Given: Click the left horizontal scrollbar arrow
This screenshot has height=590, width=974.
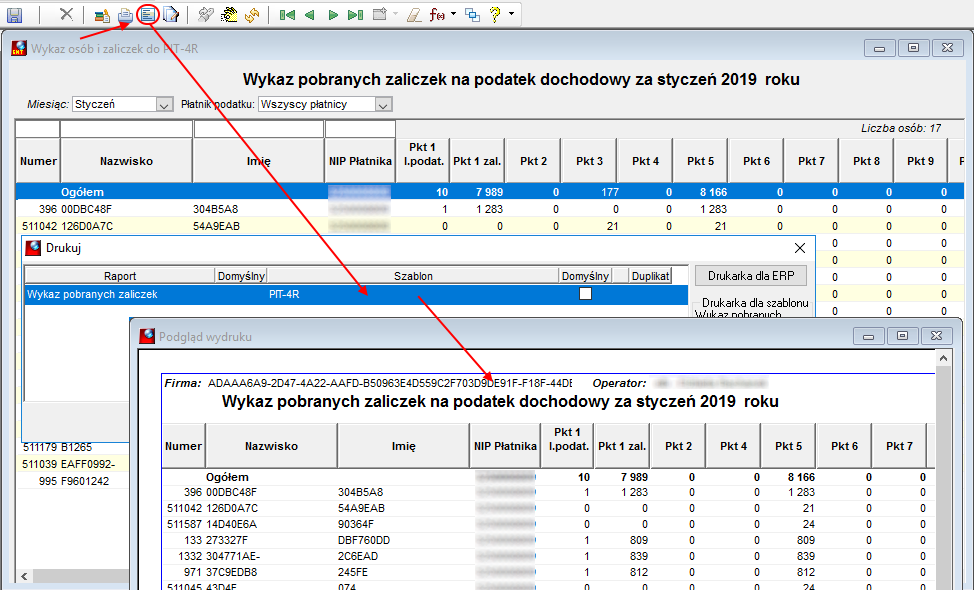Looking at the screenshot, I should (x=24, y=576).
